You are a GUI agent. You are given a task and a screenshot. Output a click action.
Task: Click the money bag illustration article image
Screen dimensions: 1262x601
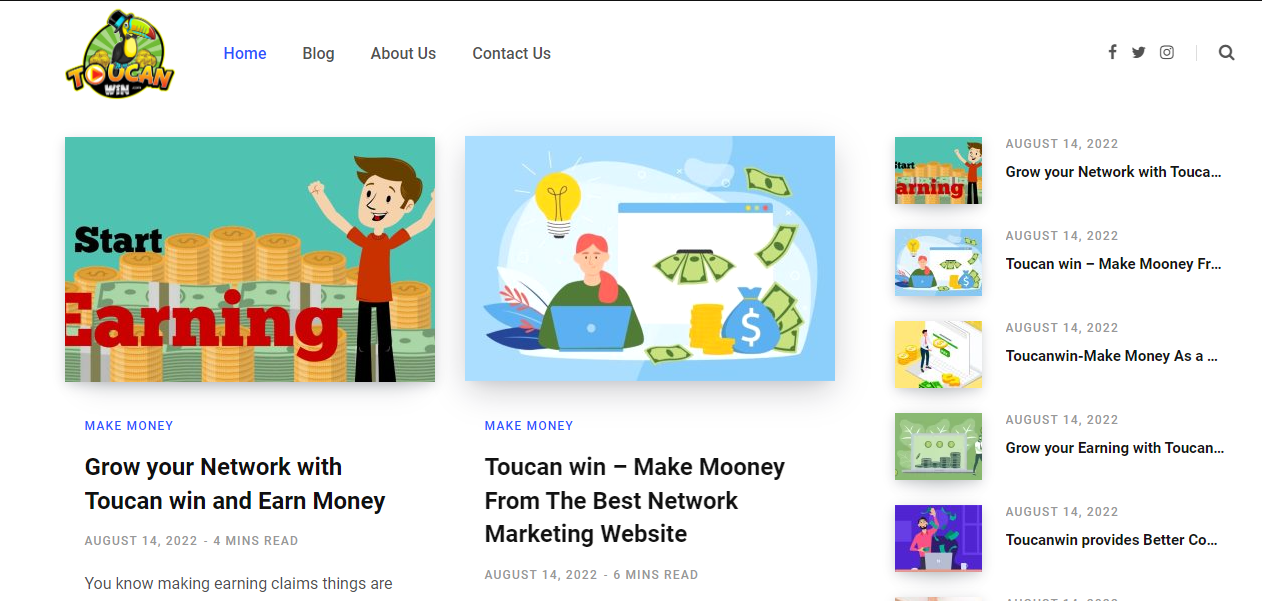[650, 257]
